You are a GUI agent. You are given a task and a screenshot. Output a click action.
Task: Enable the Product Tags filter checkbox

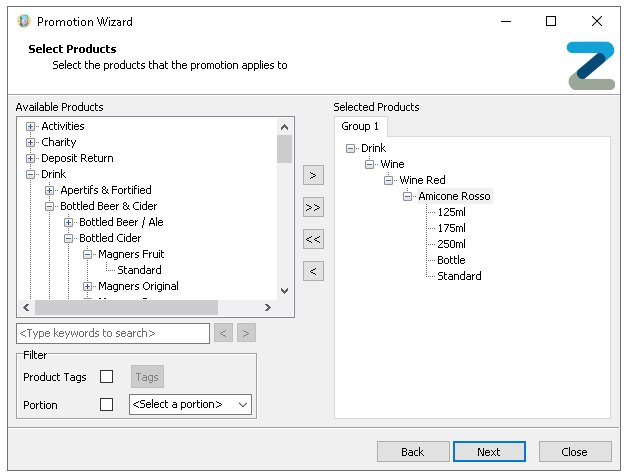[x=106, y=377]
